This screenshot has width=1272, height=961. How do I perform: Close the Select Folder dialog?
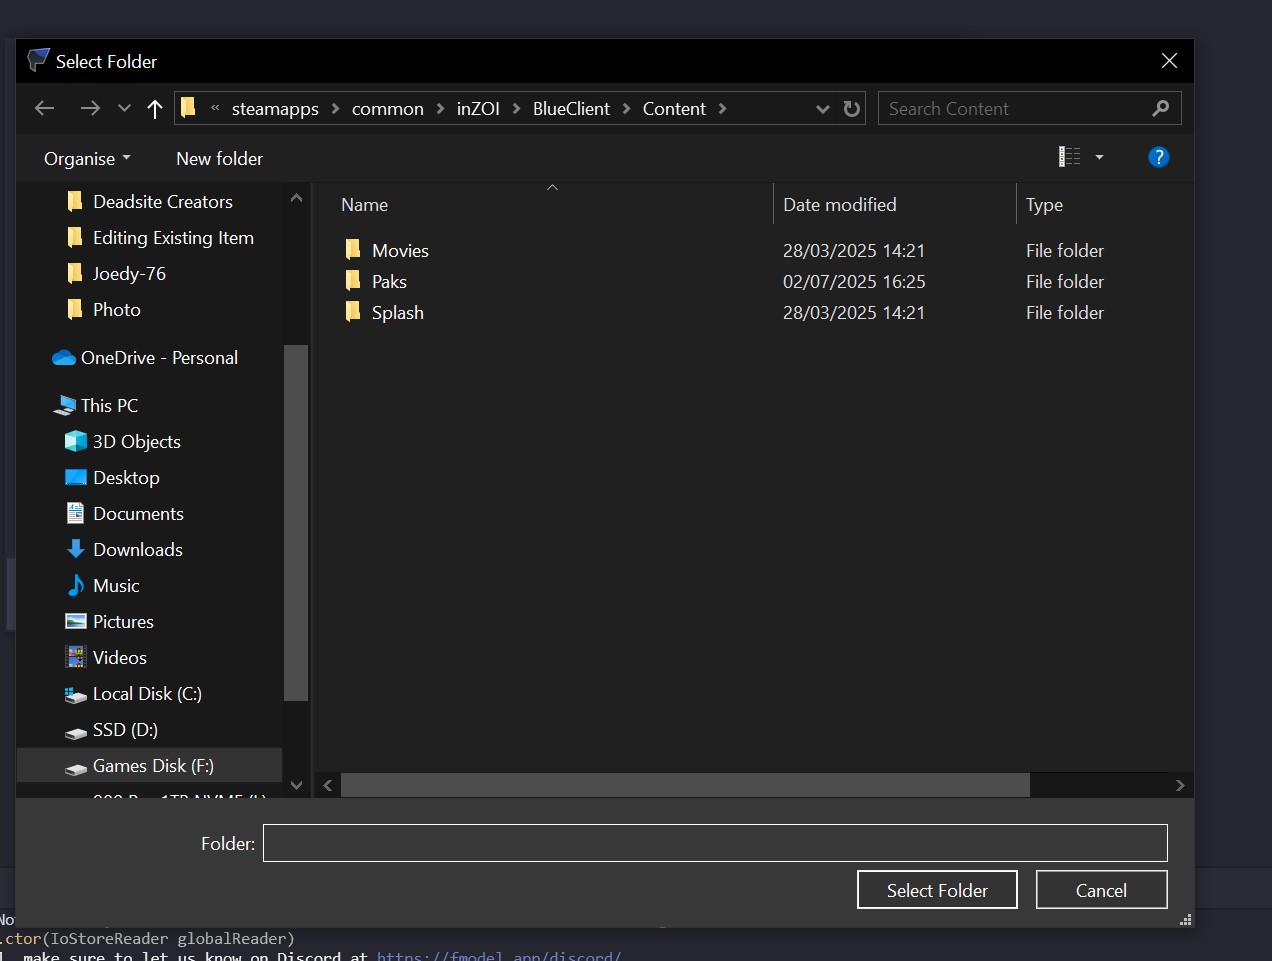[1169, 61]
